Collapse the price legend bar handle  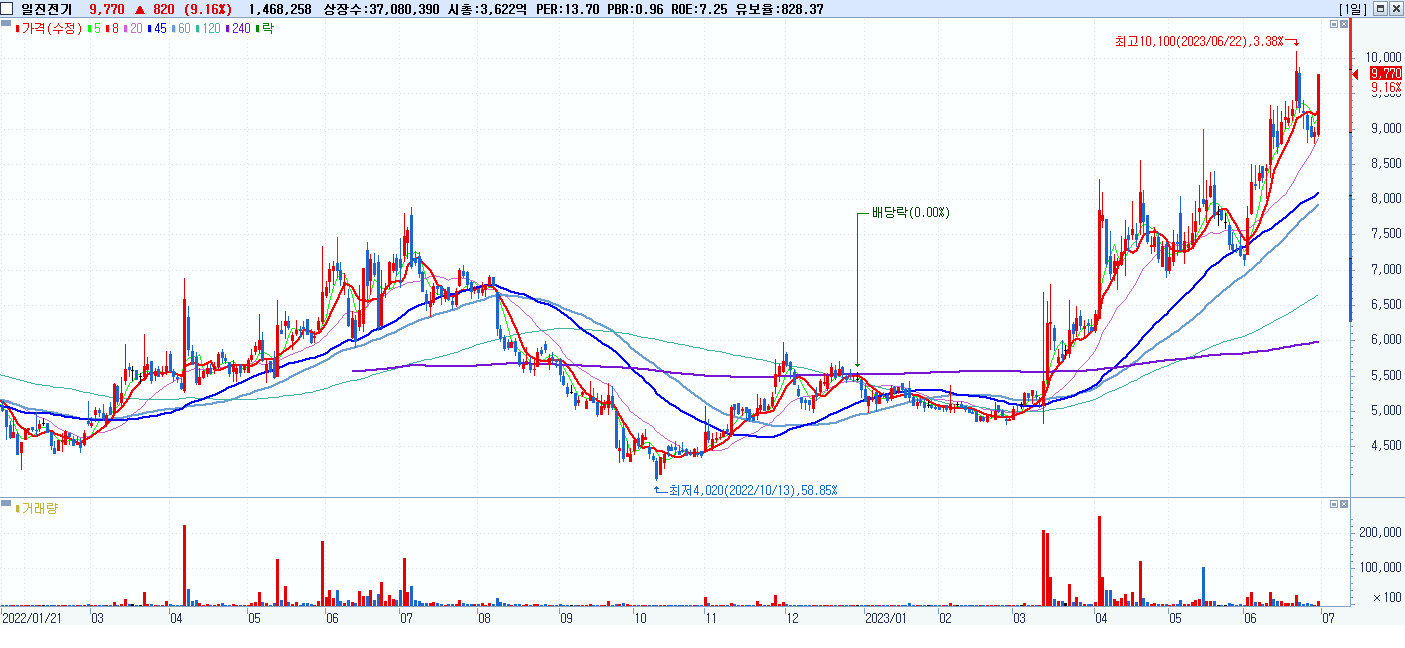point(5,24)
